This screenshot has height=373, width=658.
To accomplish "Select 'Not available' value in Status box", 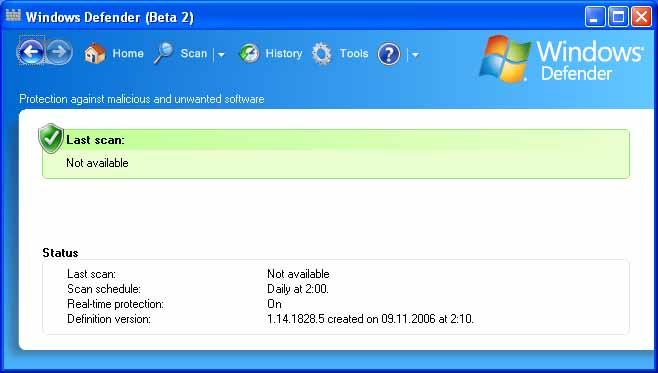I will (298, 274).
